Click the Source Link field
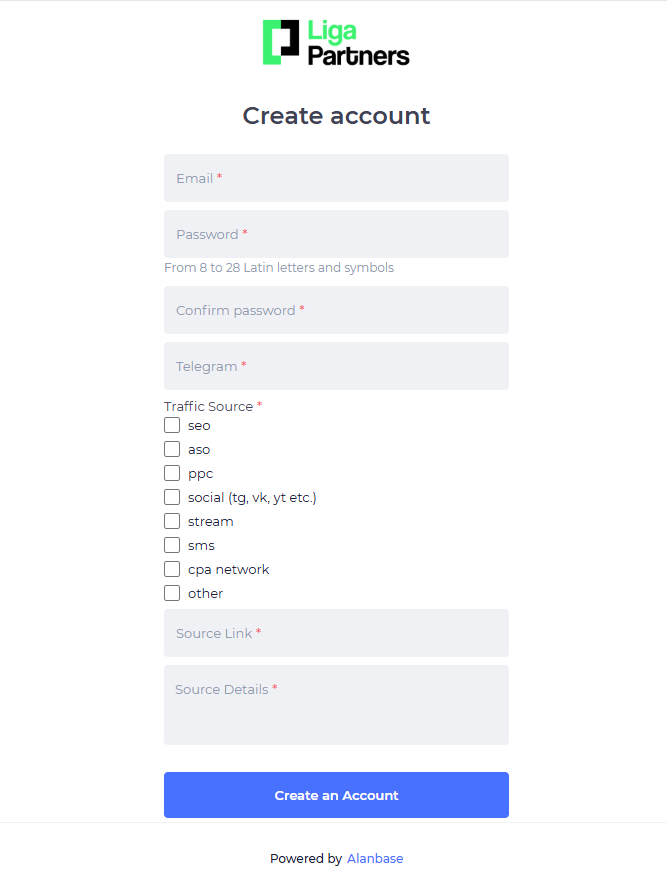 coord(336,633)
